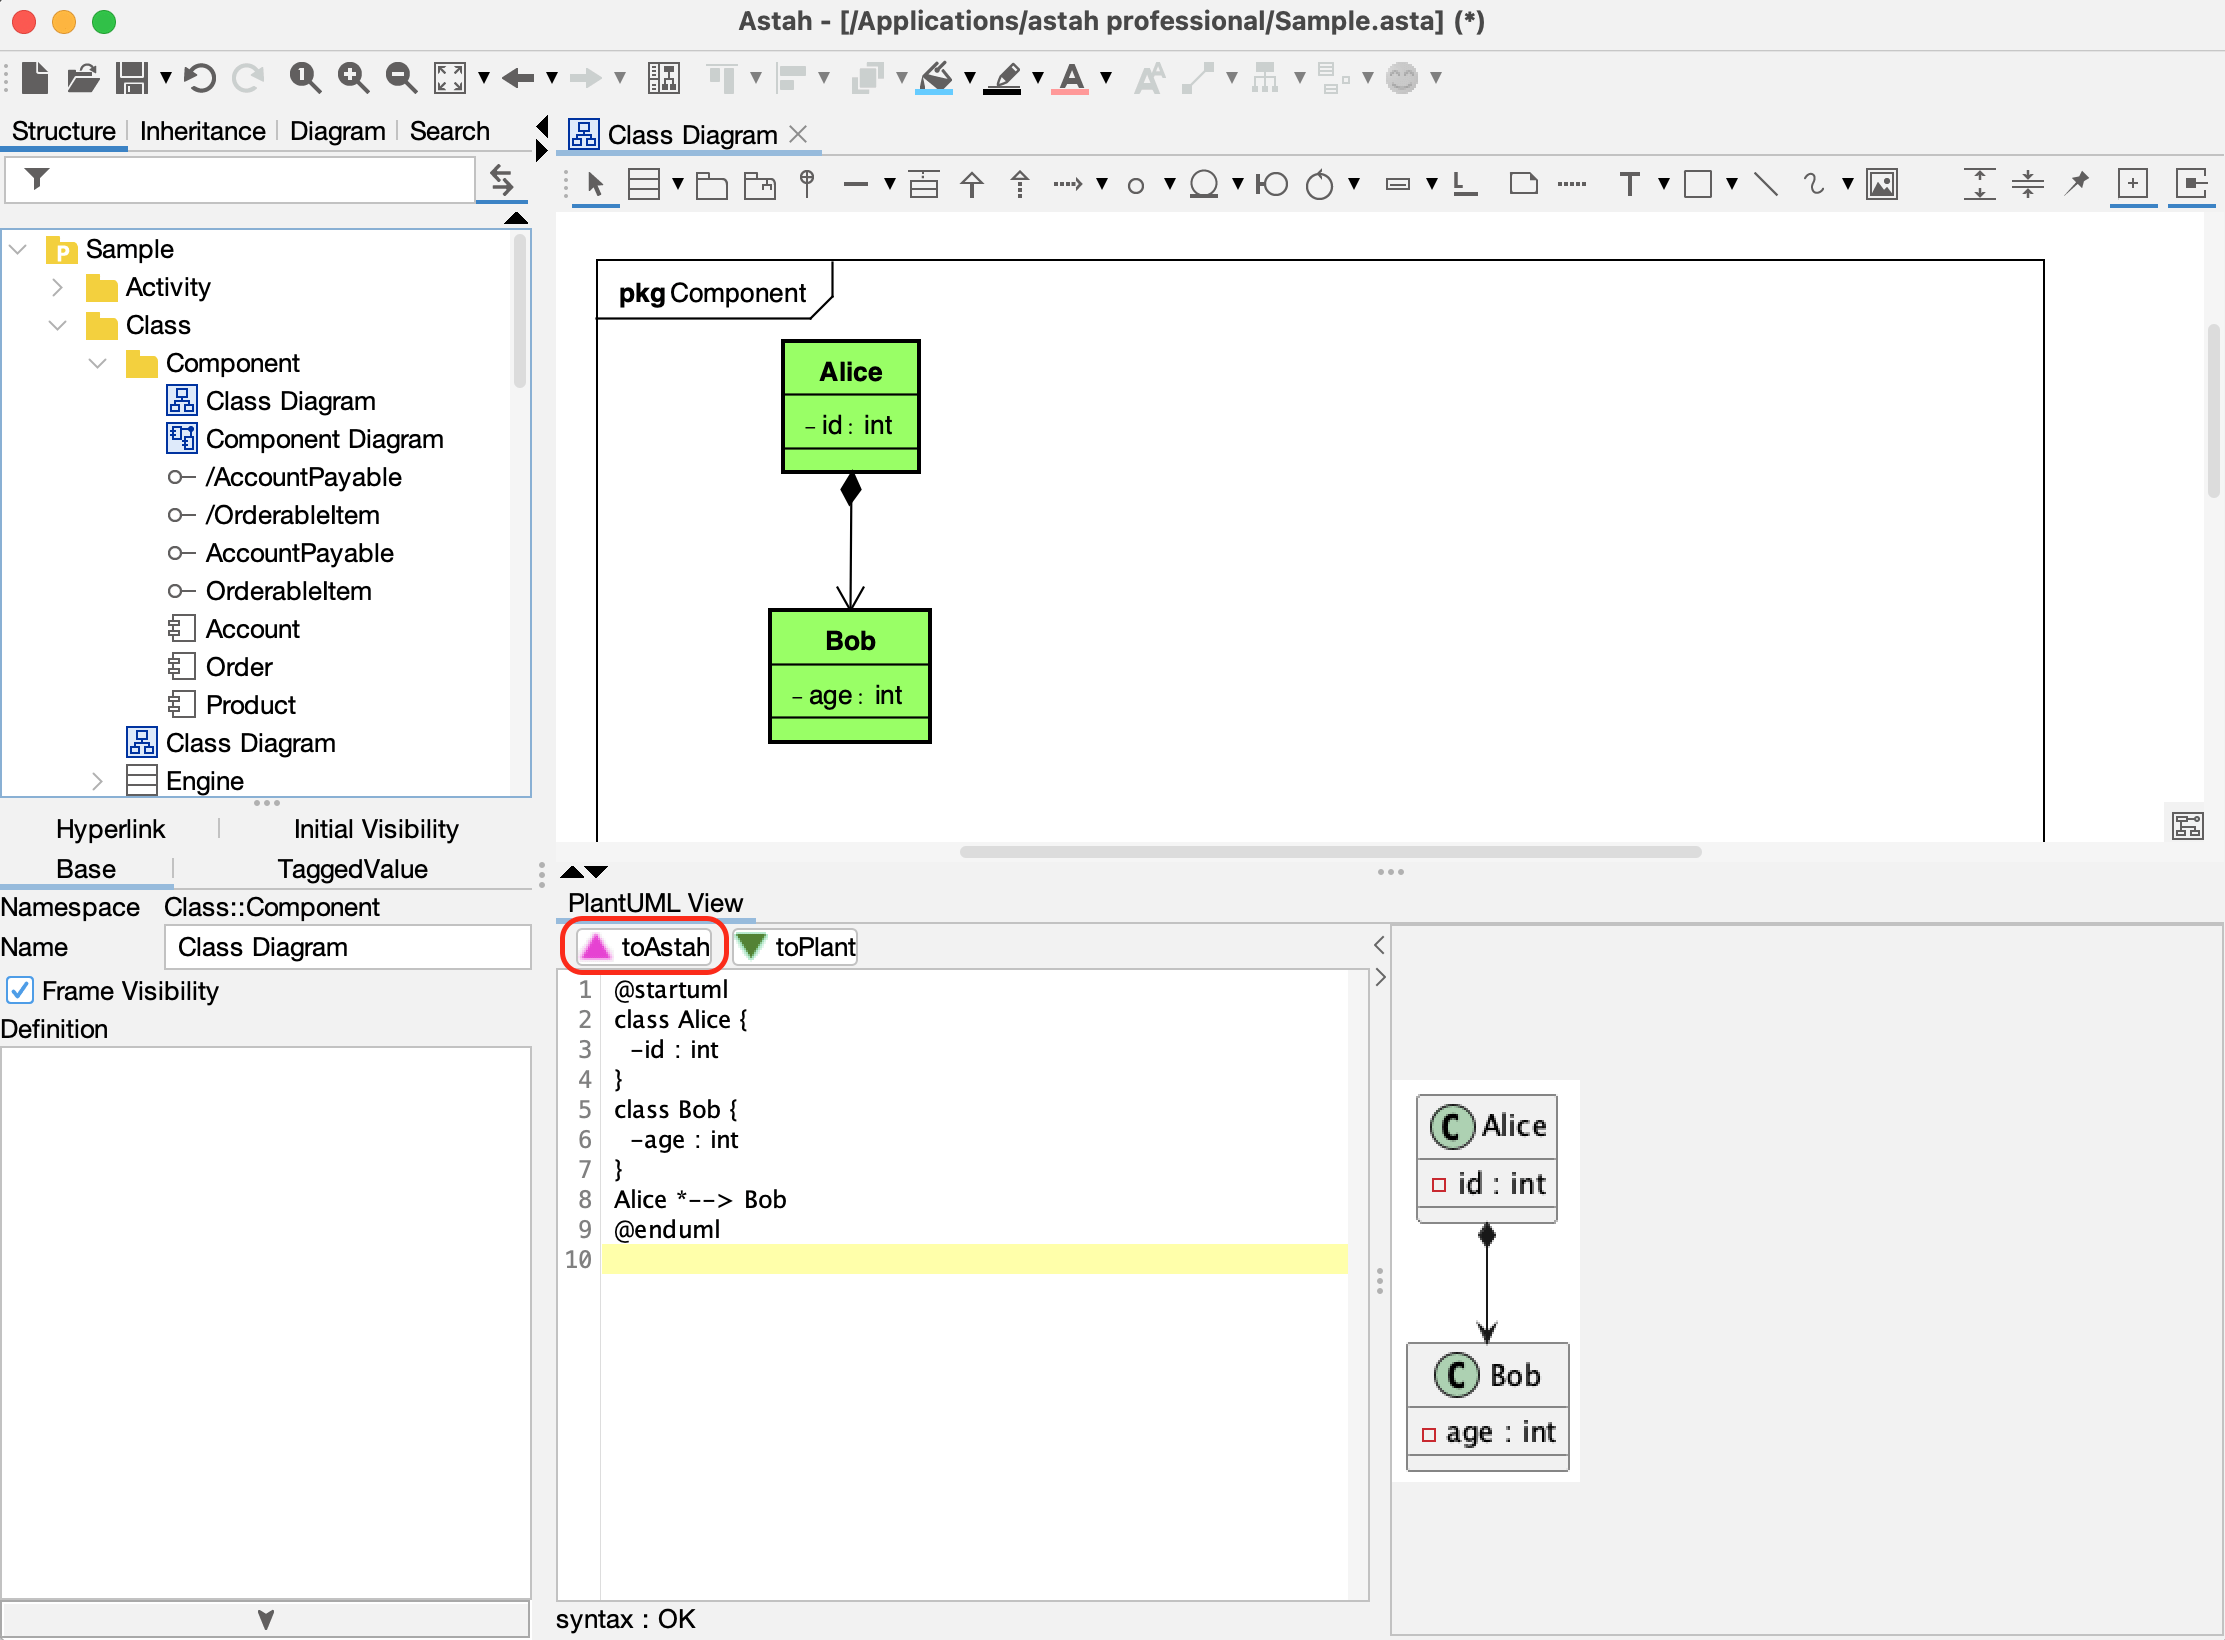The width and height of the screenshot is (2225, 1640).
Task: Open the alignment guide panel icon
Action: pyautogui.click(x=663, y=77)
